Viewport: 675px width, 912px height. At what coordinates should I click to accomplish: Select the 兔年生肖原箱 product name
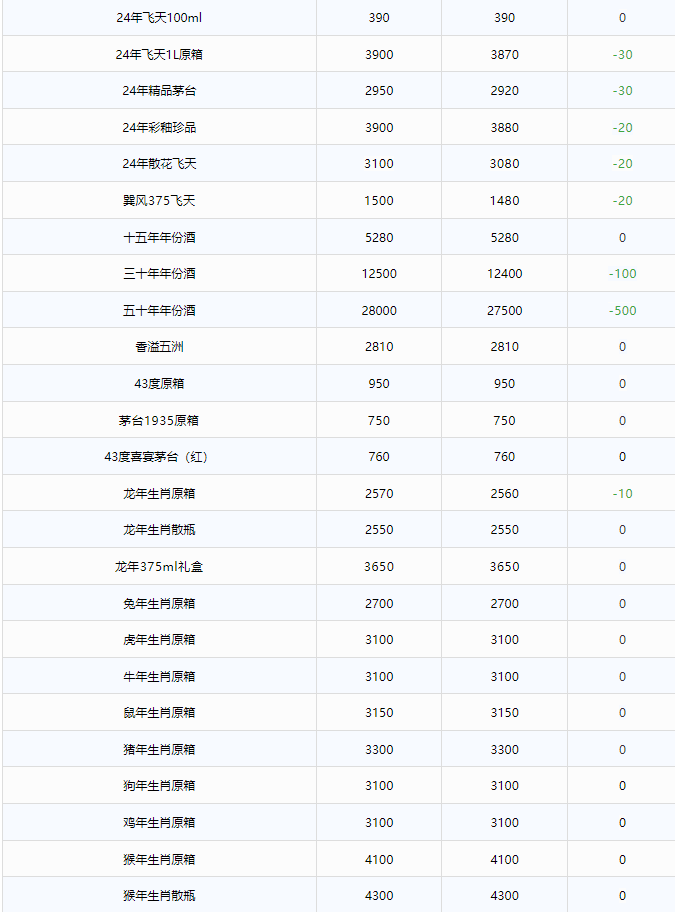[x=159, y=604]
